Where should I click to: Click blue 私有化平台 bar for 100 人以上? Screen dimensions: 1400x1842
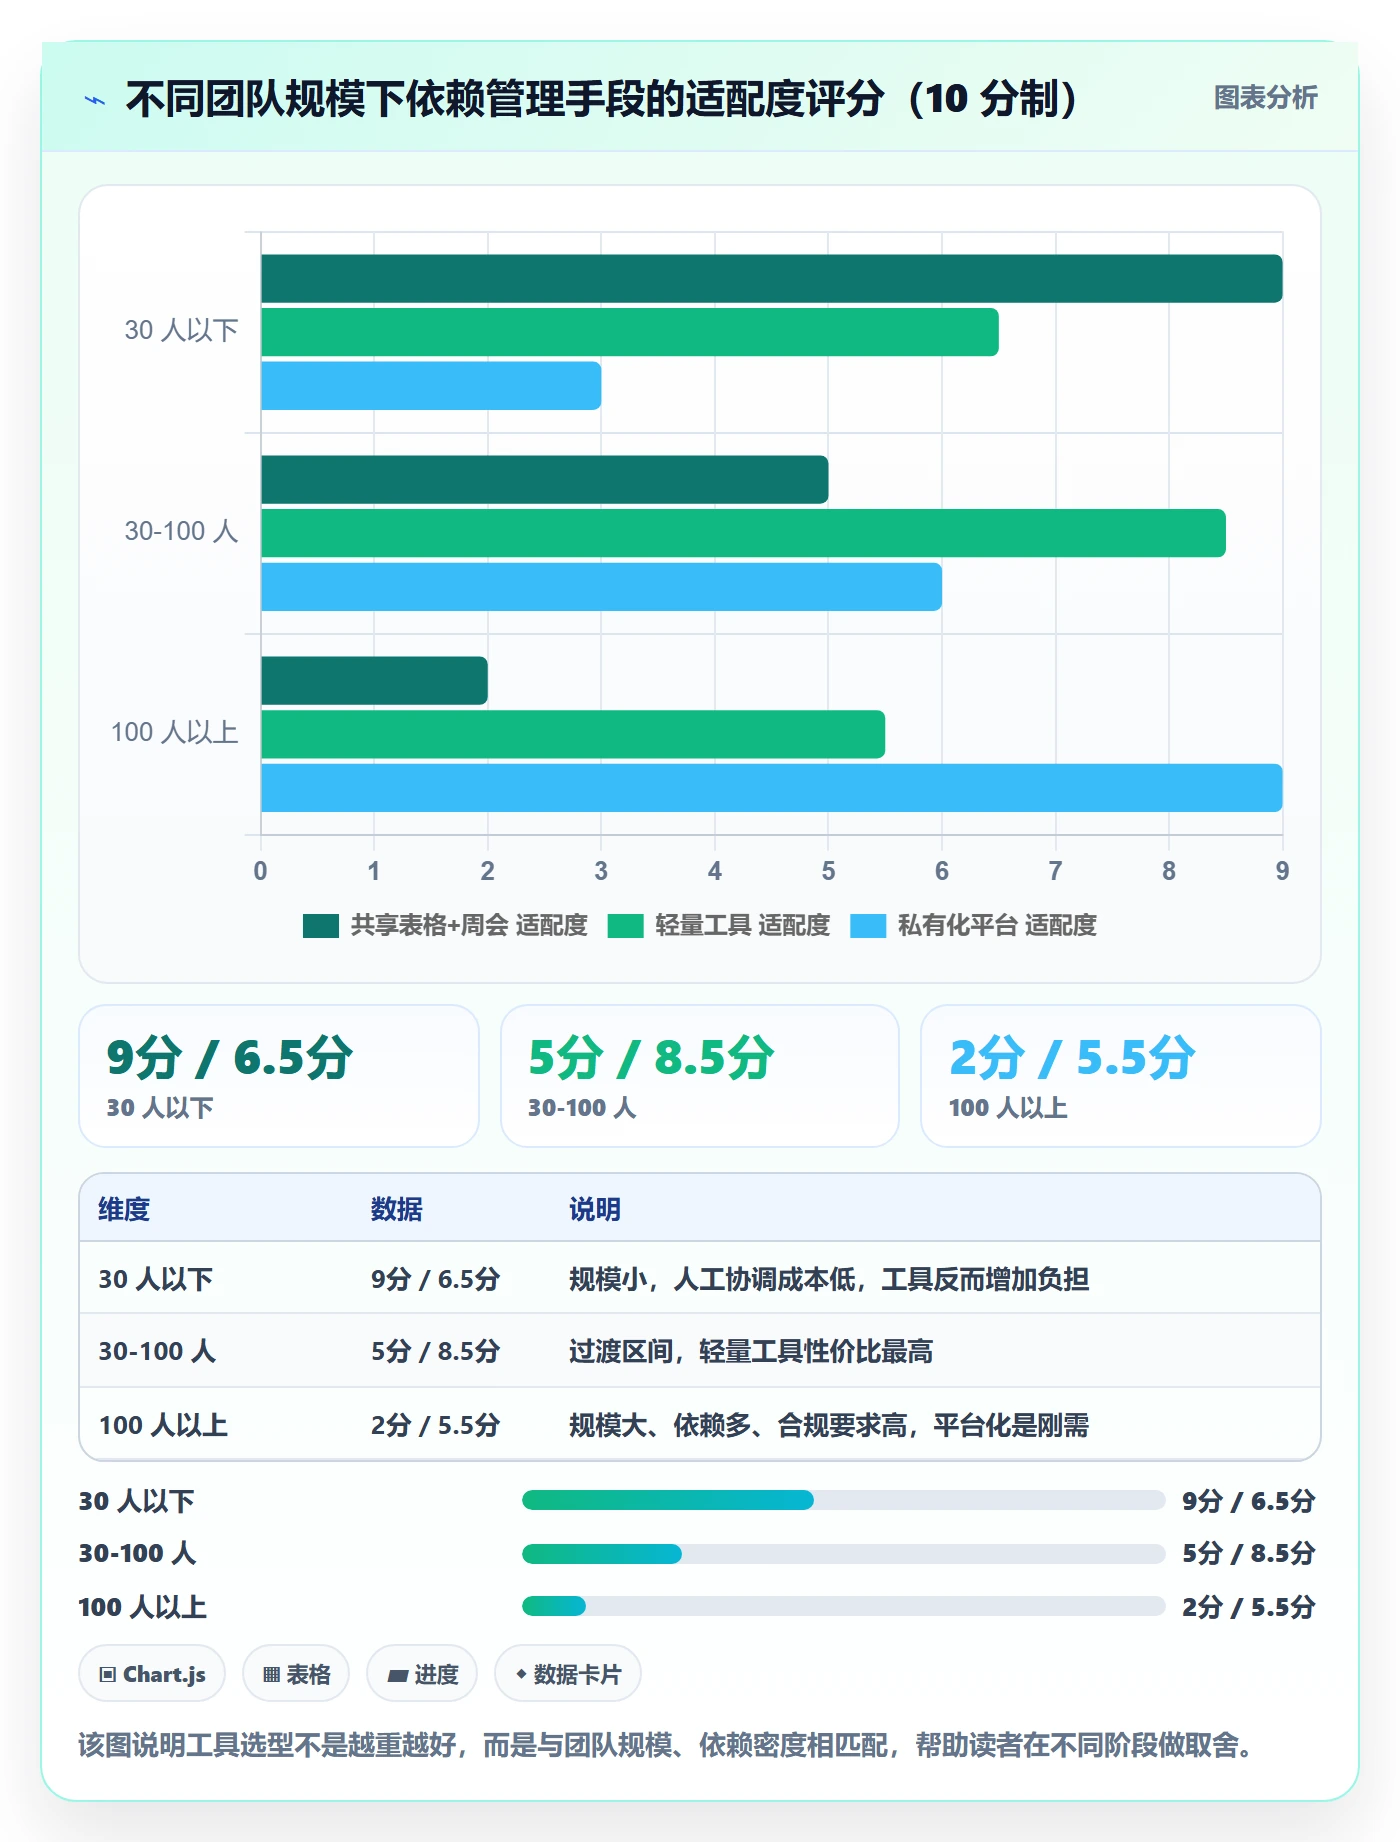(772, 788)
